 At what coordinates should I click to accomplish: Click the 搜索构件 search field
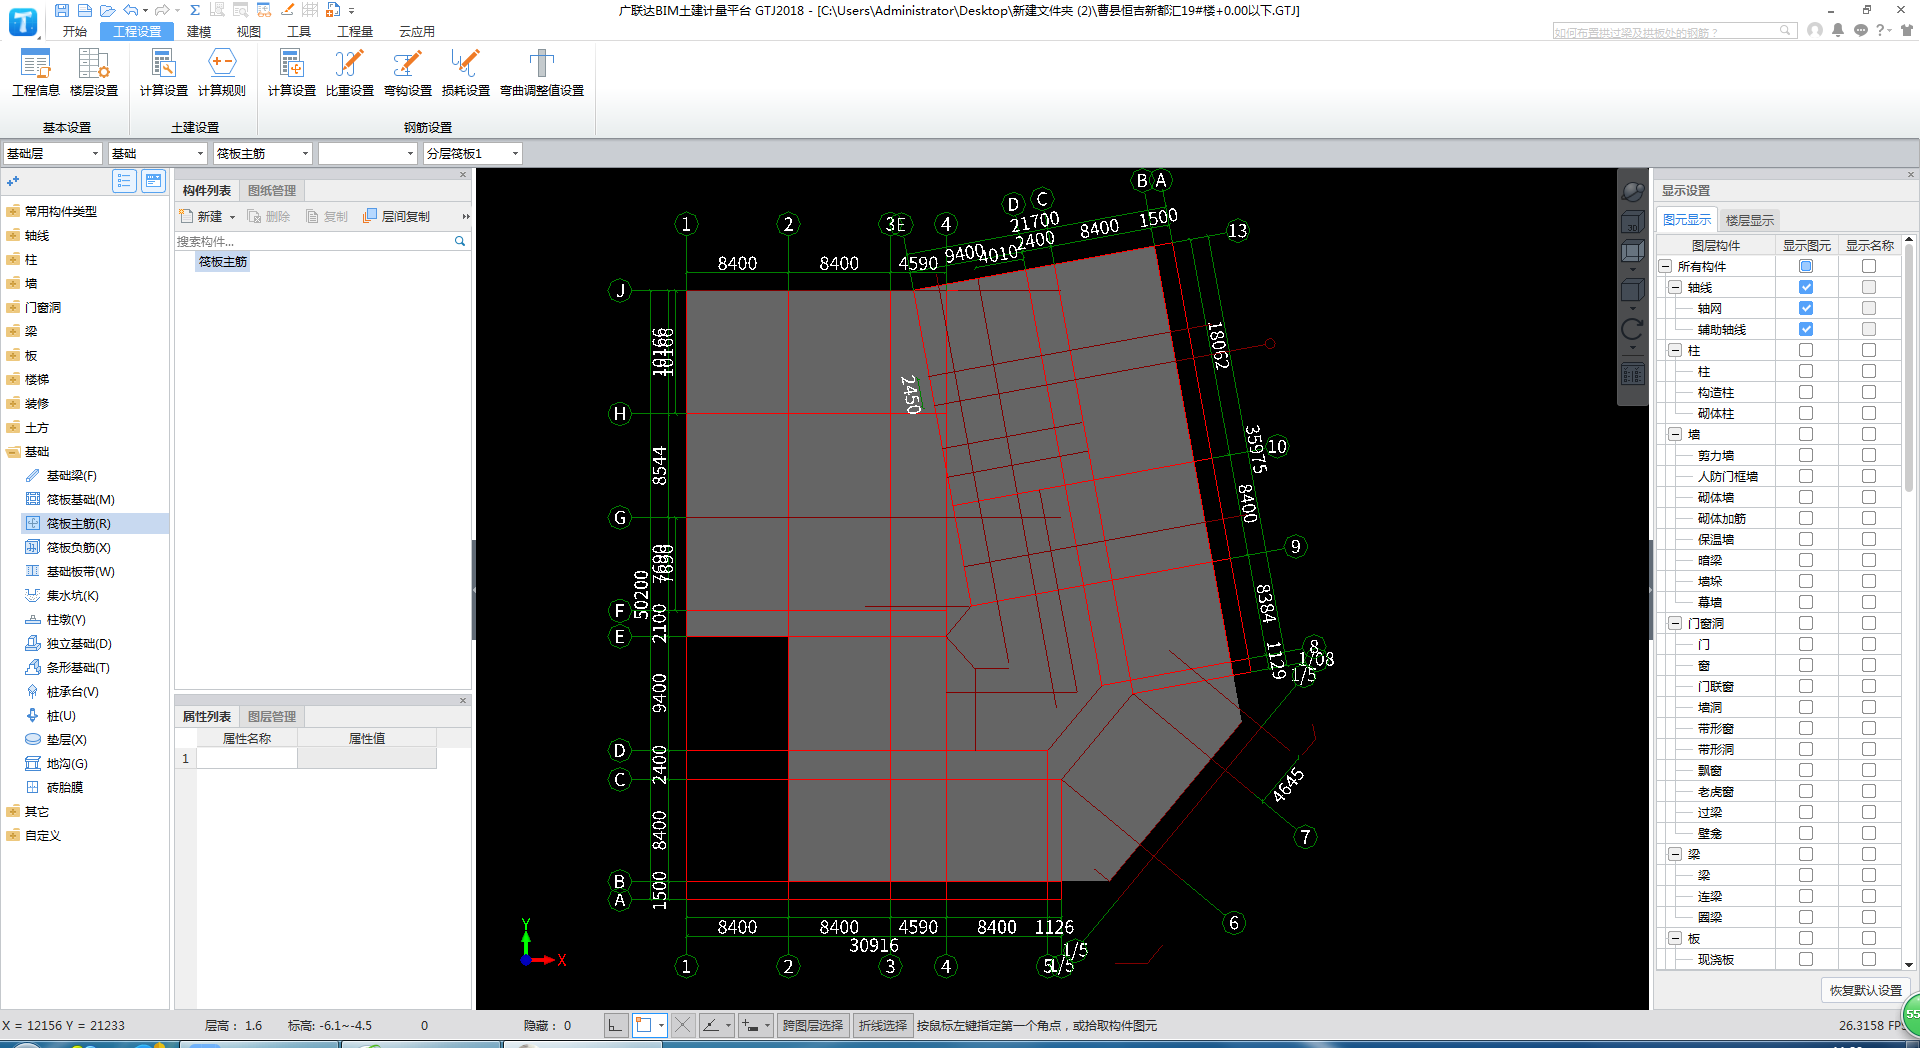point(313,241)
